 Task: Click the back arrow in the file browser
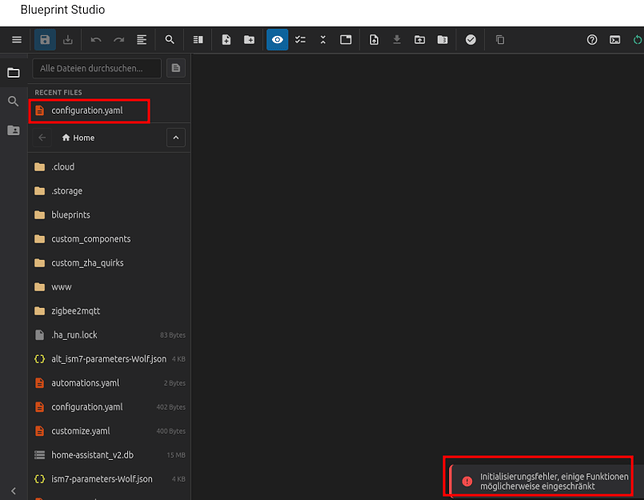pos(42,138)
